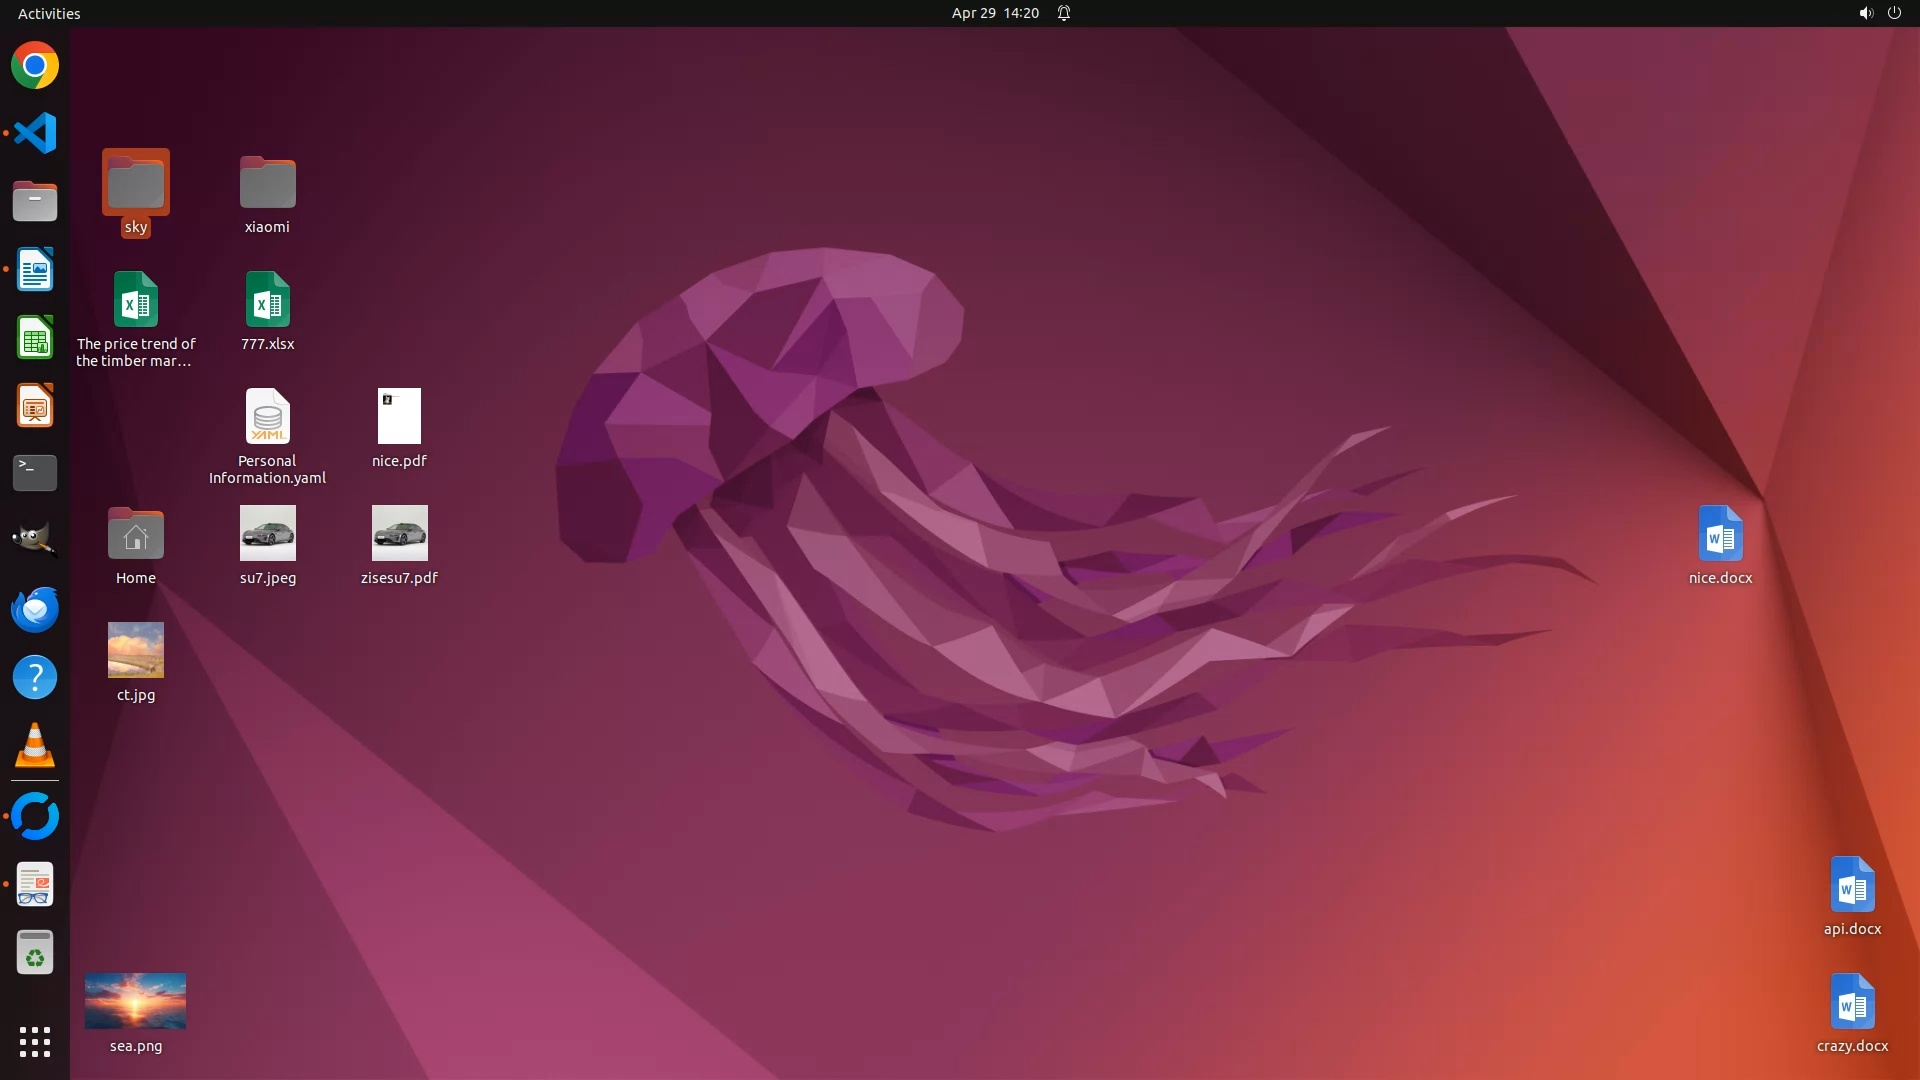Select the xiaomi folder
This screenshot has height=1080, width=1920.
click(x=267, y=185)
